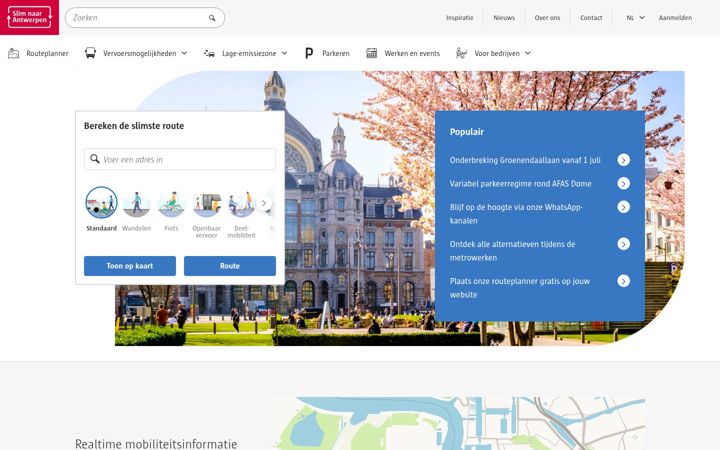Click arrow next to metrowerken alternatieven item
This screenshot has width=720, height=450.
point(623,244)
